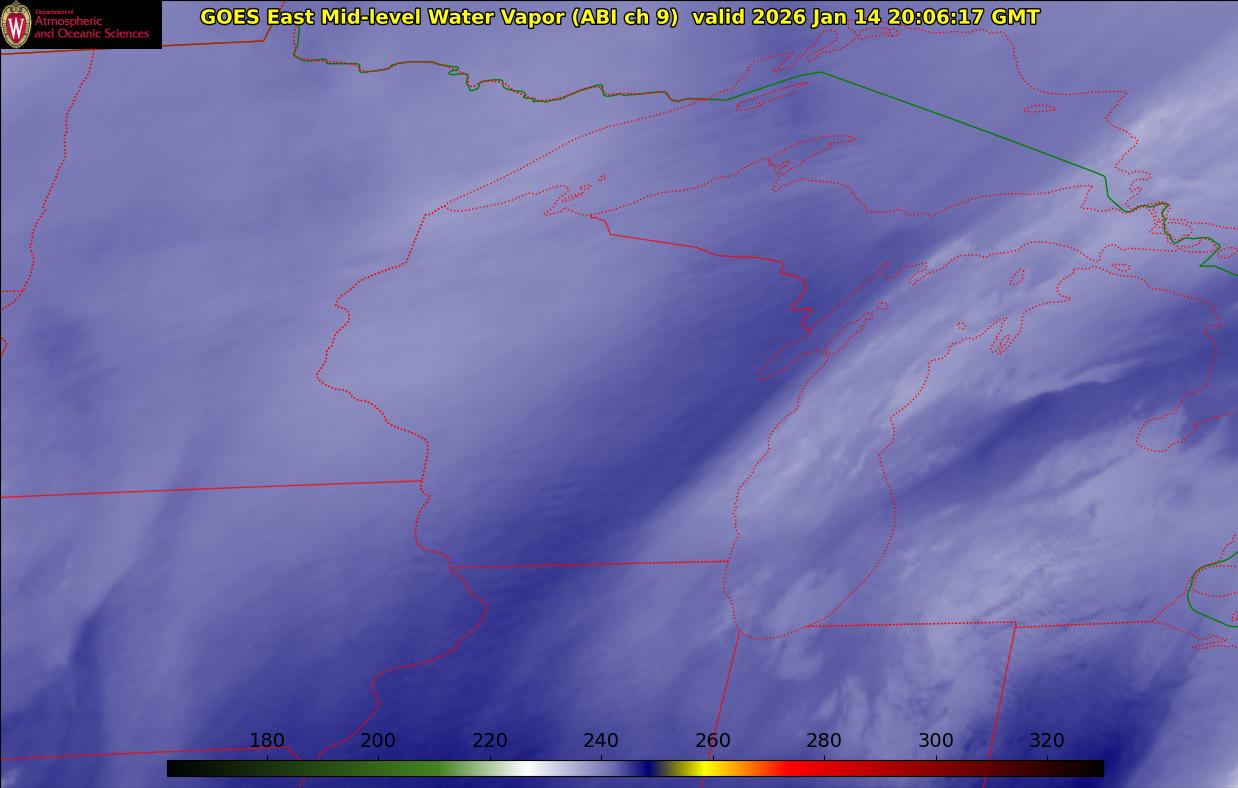Click the Atmospheric and Oceanic Sciences logo
This screenshot has width=1238, height=788.
coord(80,24)
